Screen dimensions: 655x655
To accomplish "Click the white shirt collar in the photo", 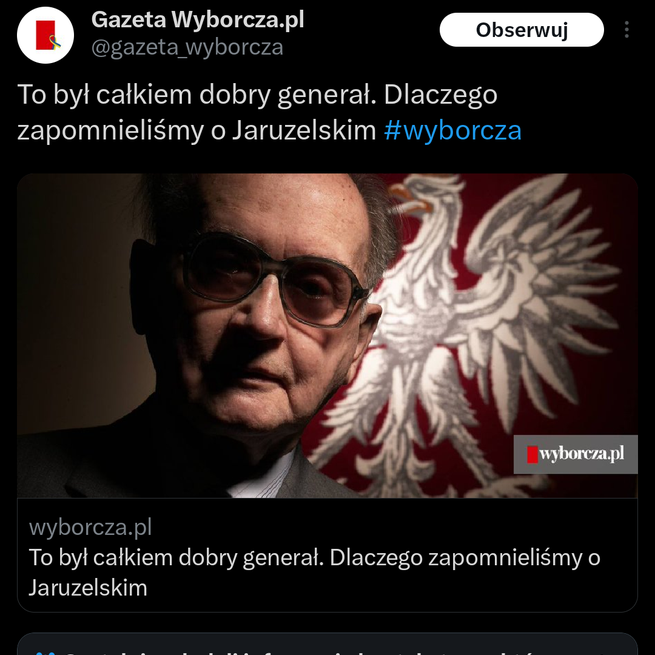I will tap(261, 478).
